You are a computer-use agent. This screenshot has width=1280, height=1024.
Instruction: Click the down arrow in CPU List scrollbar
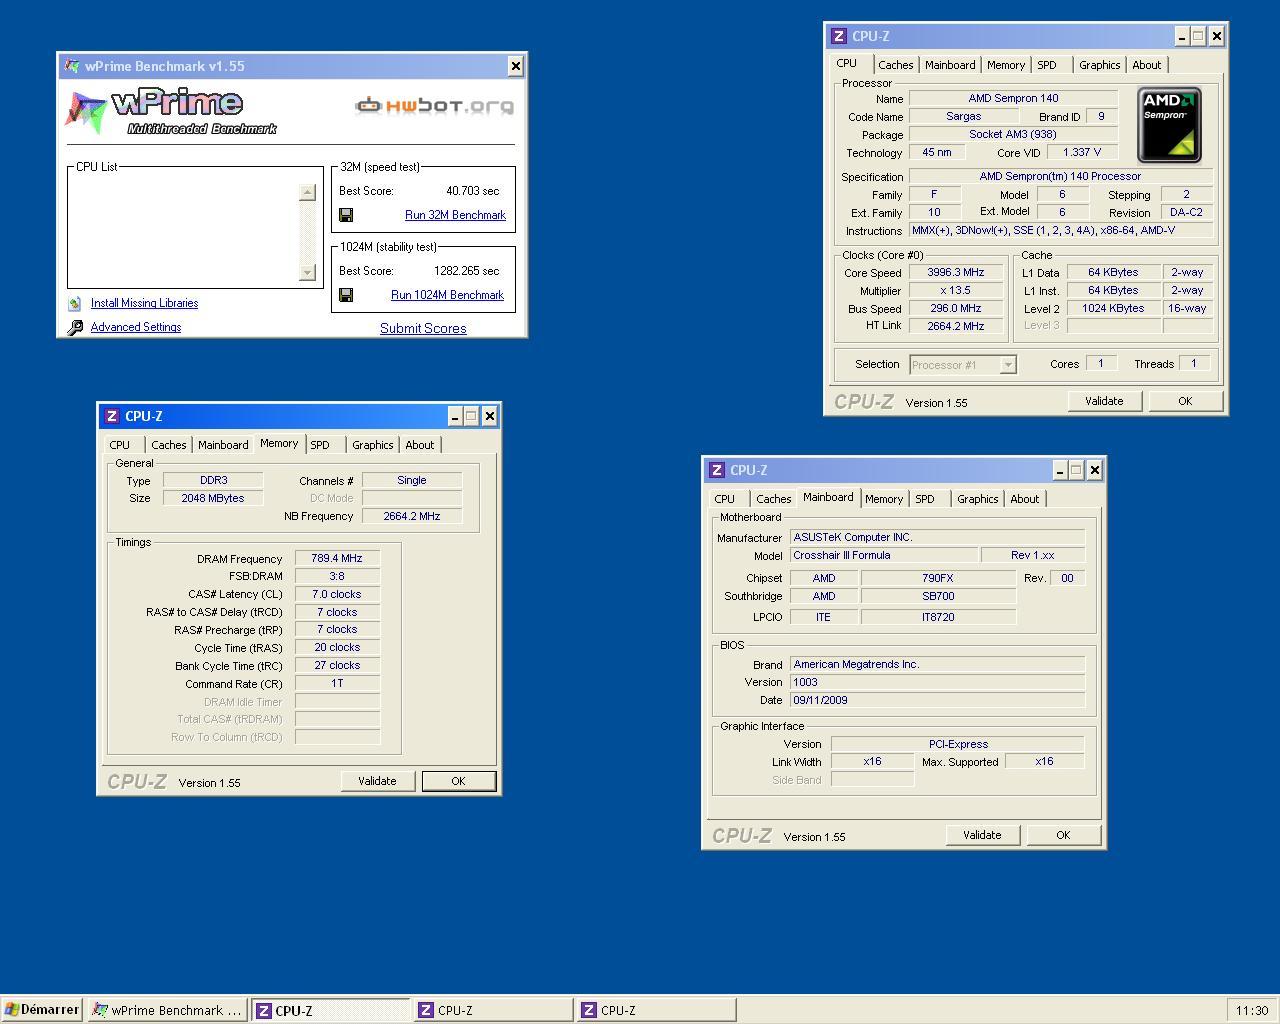point(307,272)
